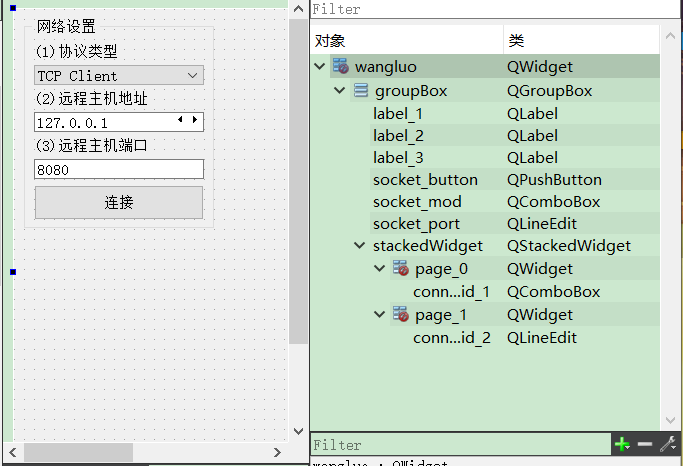683x466 pixels.
Task: Collapse the groupBox tree node
Action: [x=339, y=91]
